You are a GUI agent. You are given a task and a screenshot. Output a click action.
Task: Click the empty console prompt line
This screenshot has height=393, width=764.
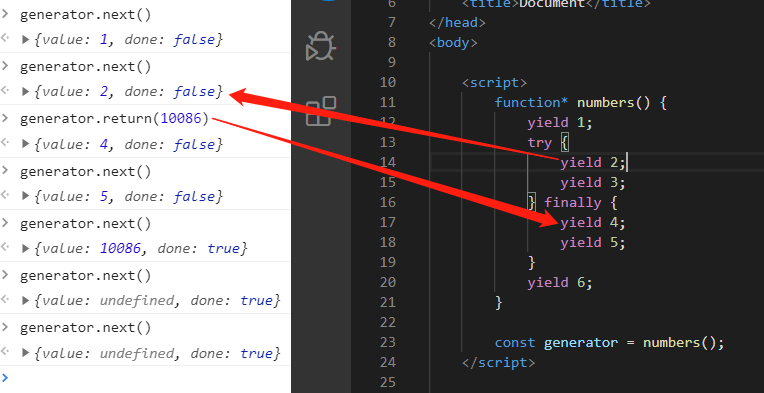click(x=145, y=377)
